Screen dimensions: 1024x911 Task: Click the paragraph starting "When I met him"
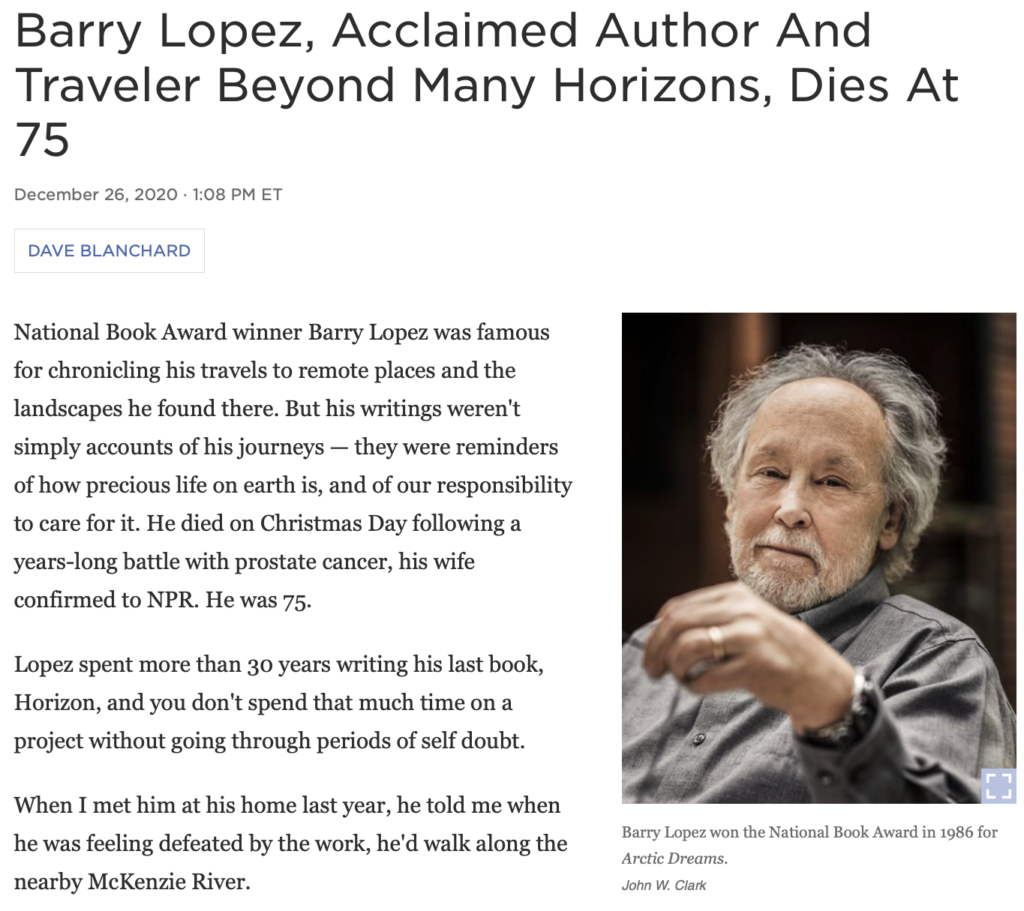290,844
